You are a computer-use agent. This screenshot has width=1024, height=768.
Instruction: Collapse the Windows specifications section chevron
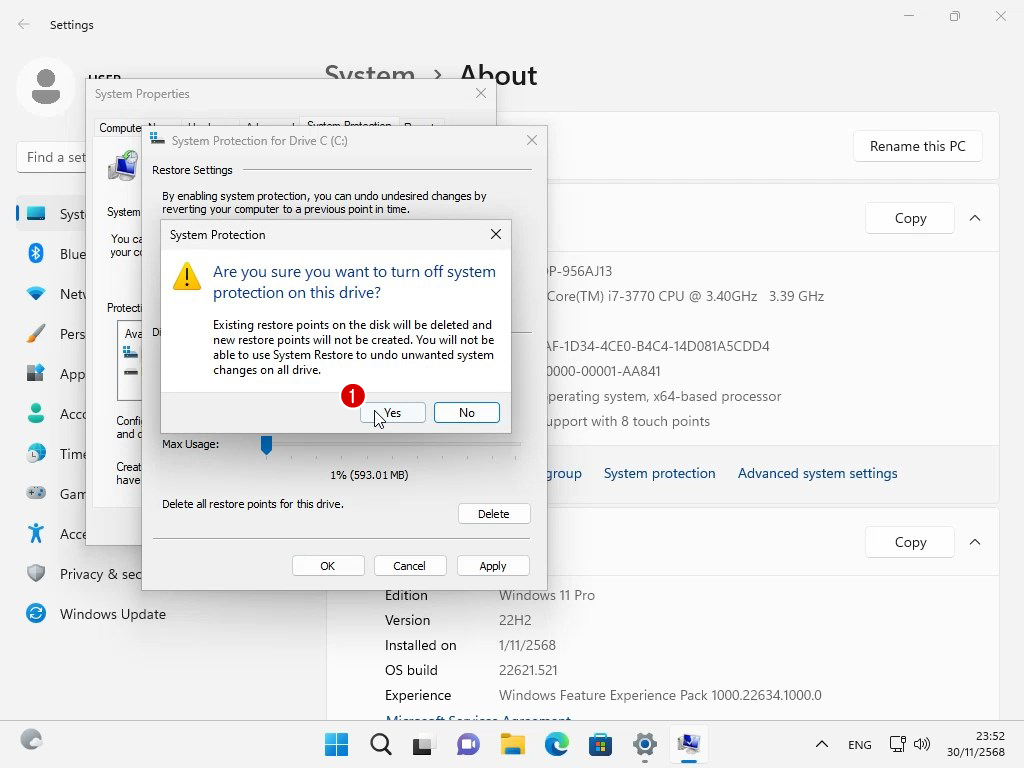pos(975,542)
